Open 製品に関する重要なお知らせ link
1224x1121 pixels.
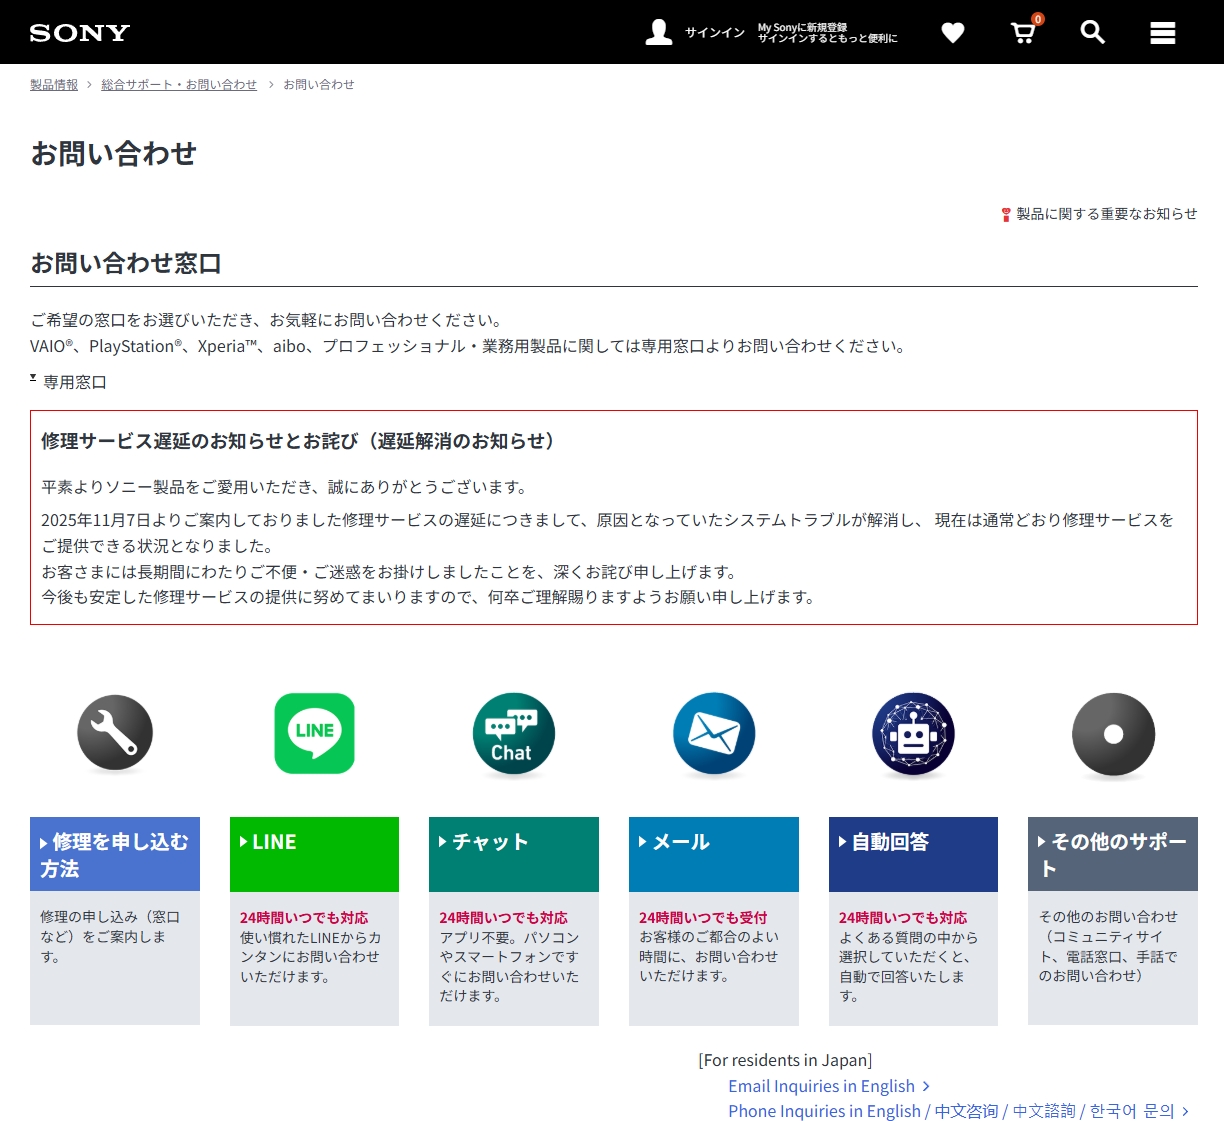[1105, 214]
